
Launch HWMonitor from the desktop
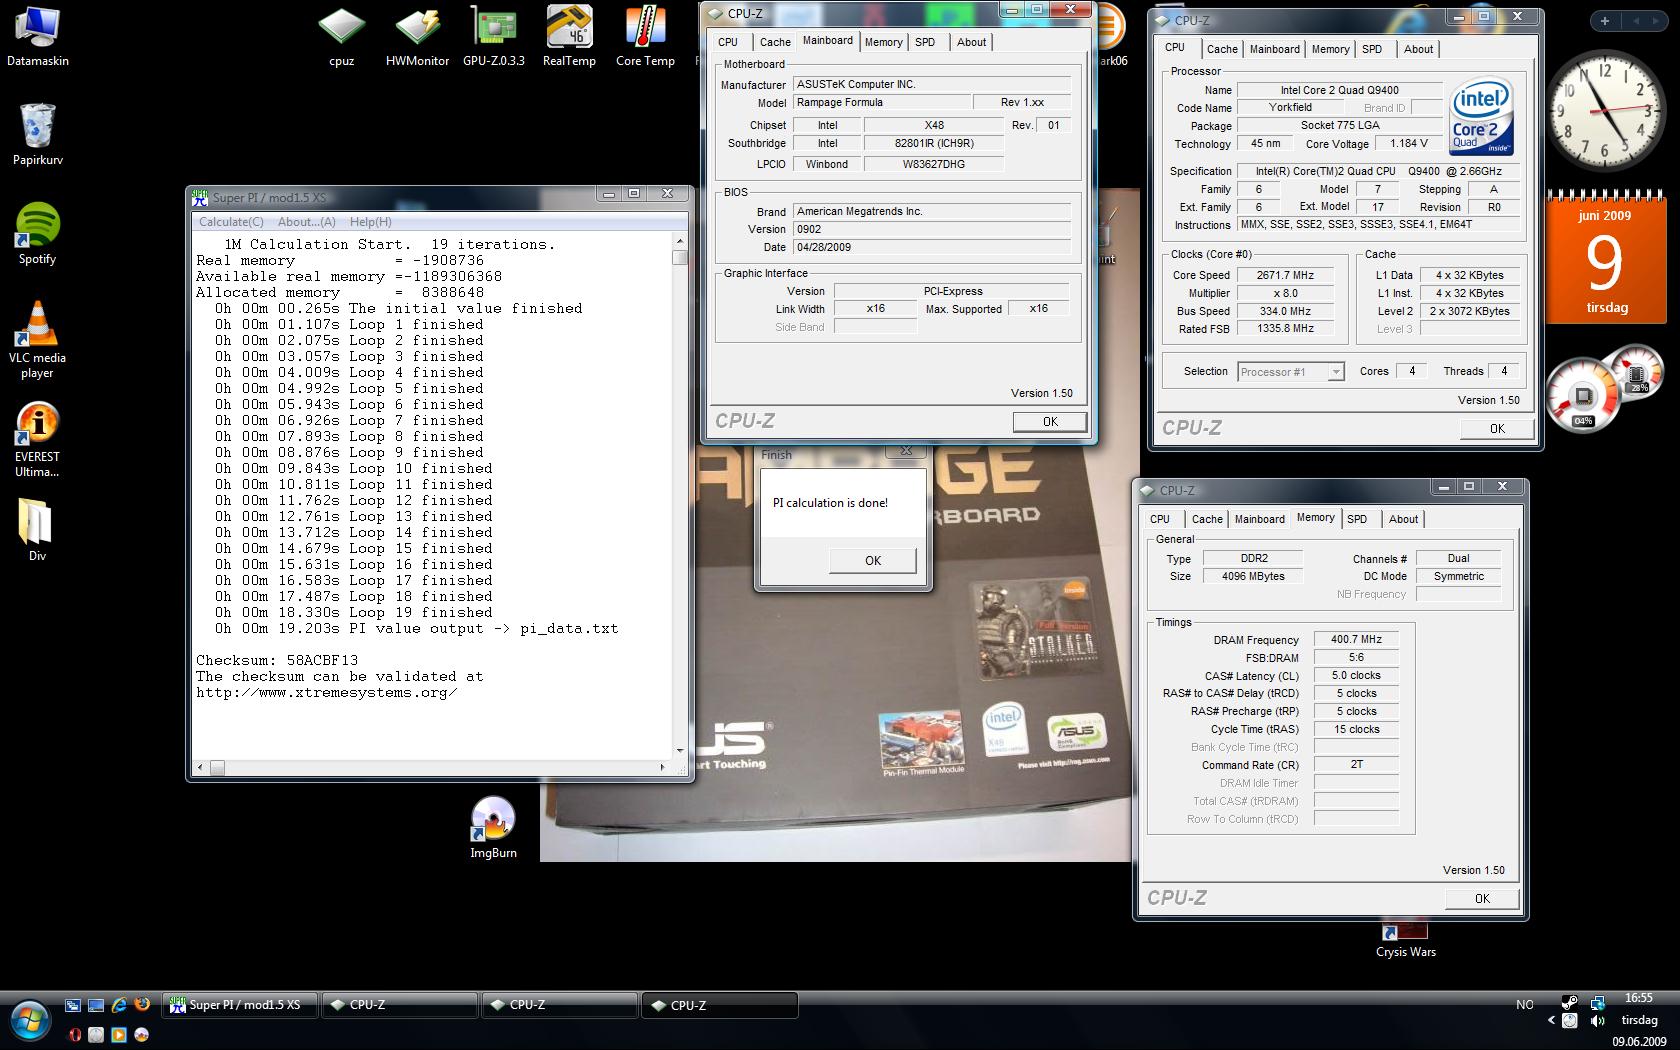pos(418,36)
